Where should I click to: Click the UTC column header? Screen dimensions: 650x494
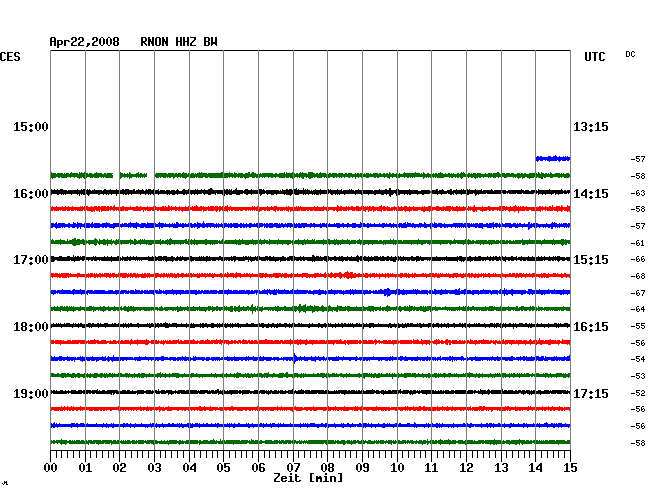click(594, 57)
